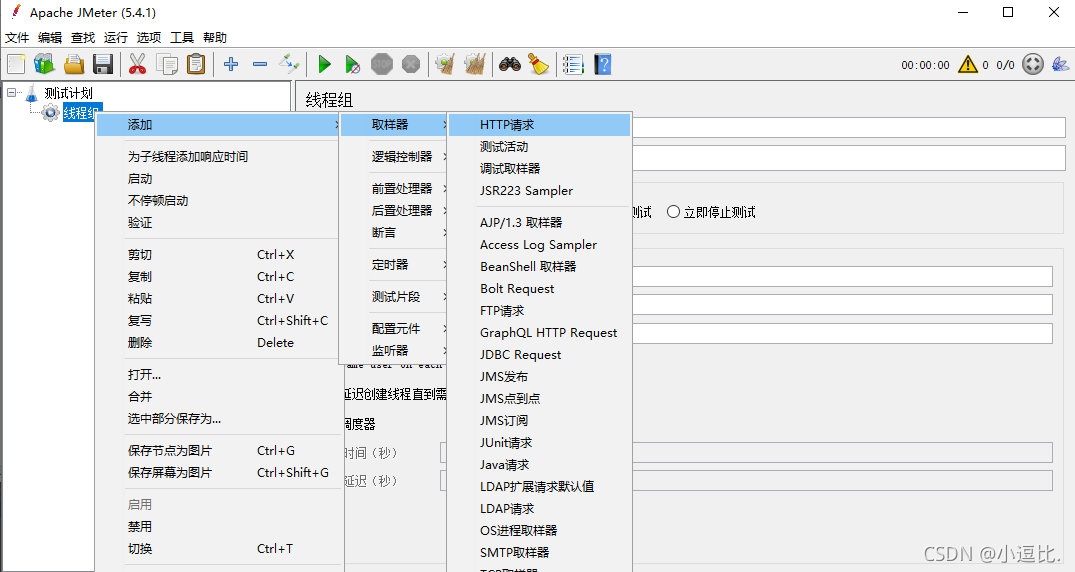Choose 删除 in context menu
Viewport: 1075px width, 572px height.
[x=219, y=342]
